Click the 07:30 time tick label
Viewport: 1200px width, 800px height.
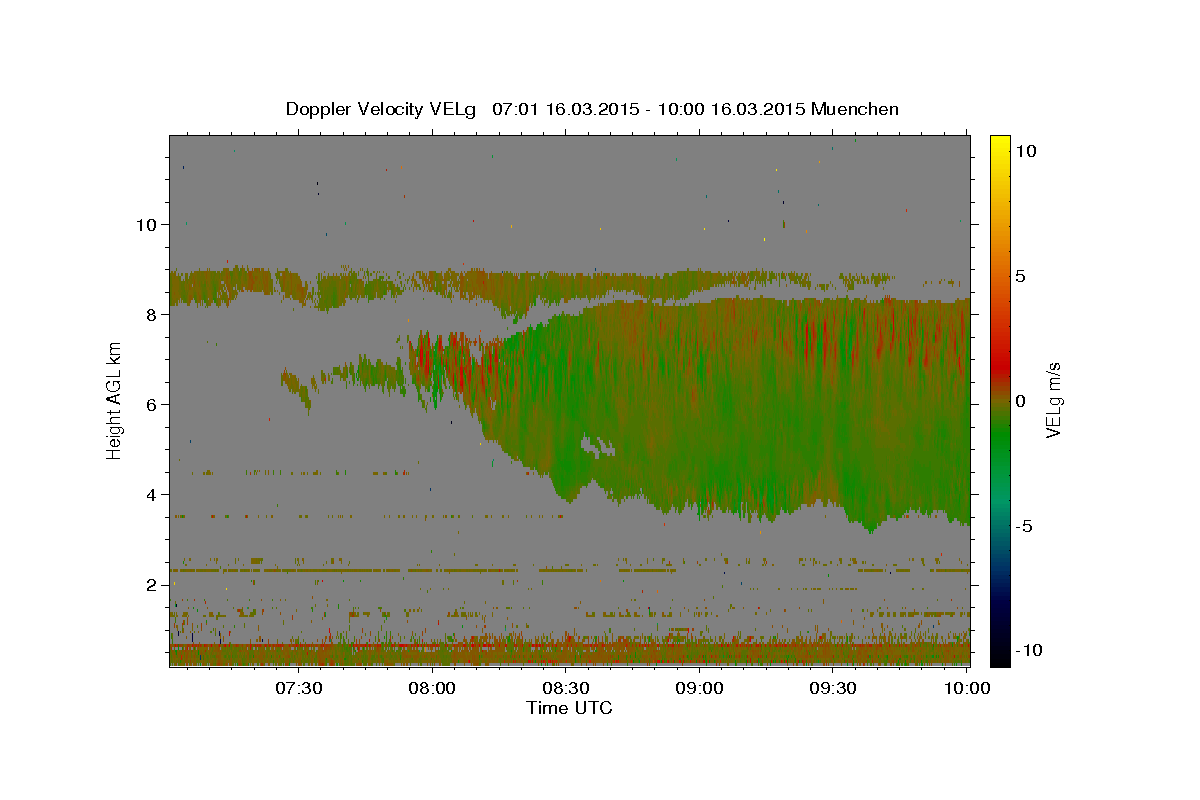click(299, 688)
